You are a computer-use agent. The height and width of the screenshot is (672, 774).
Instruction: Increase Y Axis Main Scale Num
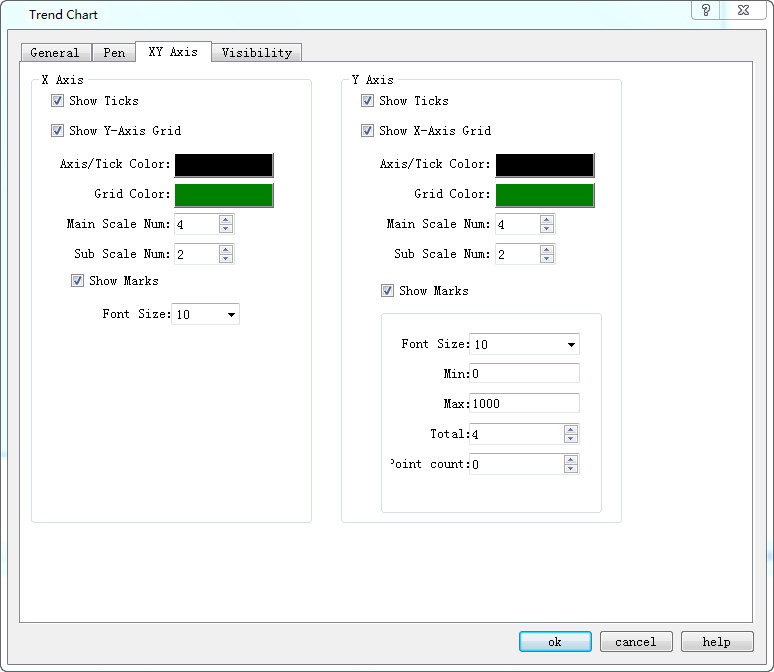click(546, 220)
